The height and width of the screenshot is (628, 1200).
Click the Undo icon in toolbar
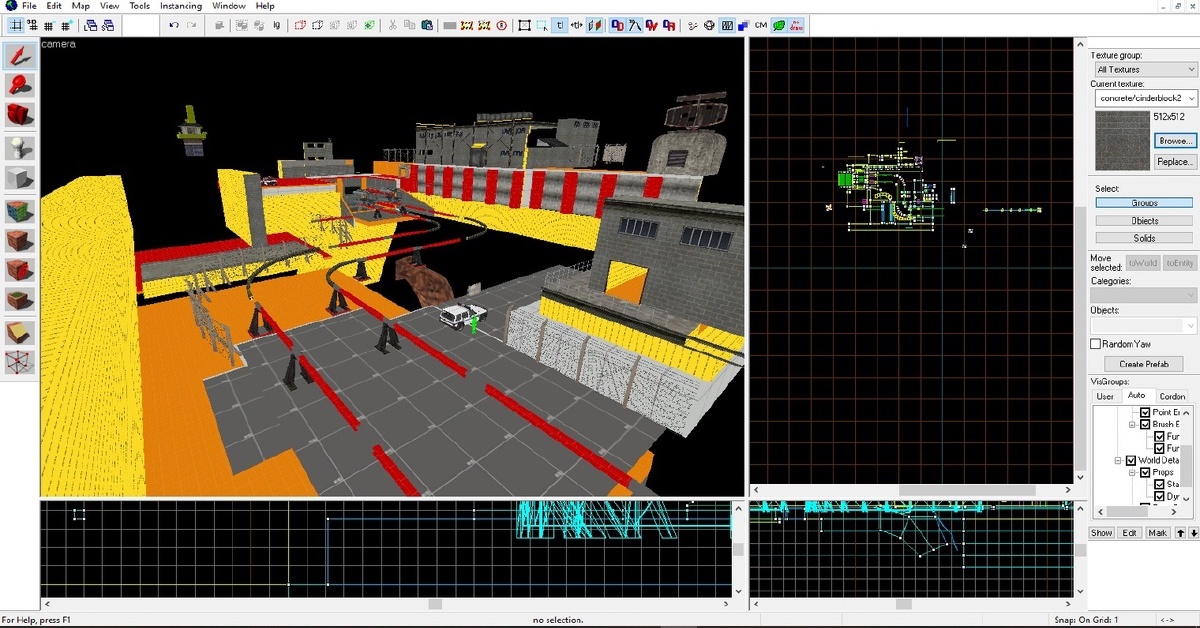click(x=174, y=25)
